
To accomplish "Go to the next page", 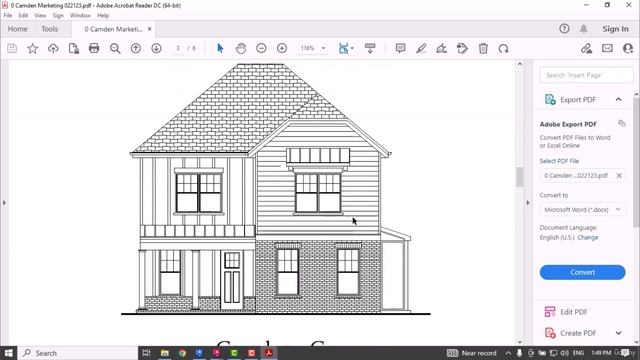I will pyautogui.click(x=156, y=48).
